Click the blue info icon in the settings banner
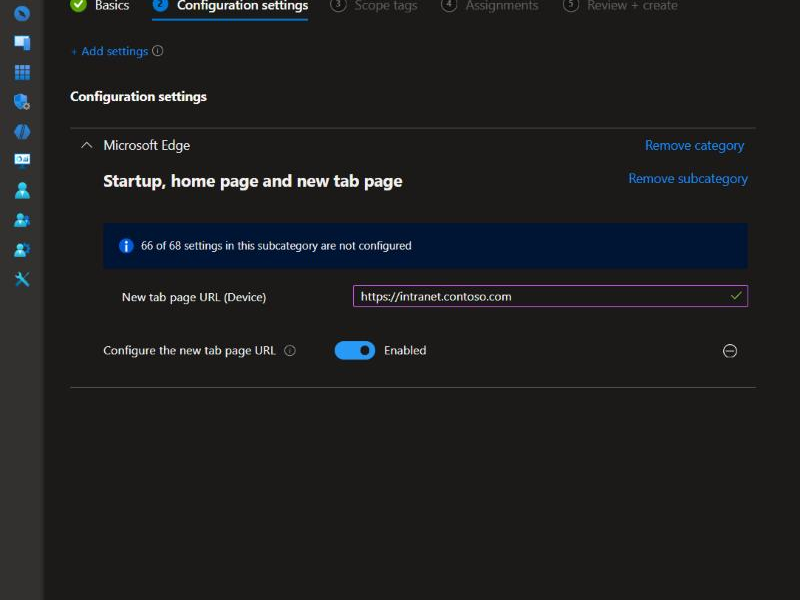Screen dimensions: 800x600 point(126,246)
